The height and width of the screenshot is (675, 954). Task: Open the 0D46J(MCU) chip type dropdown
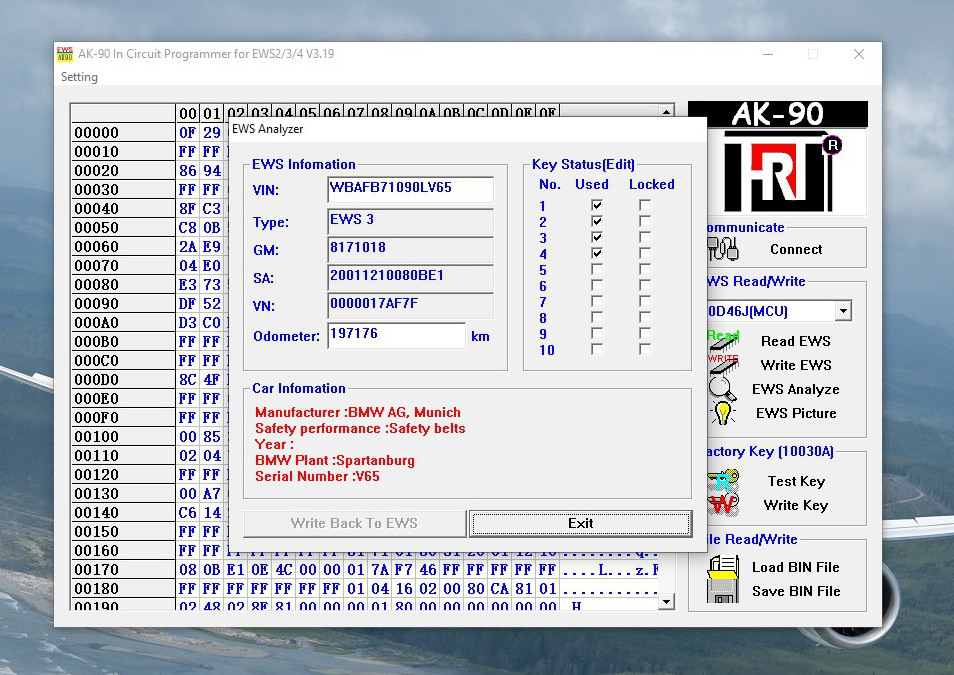(x=843, y=311)
